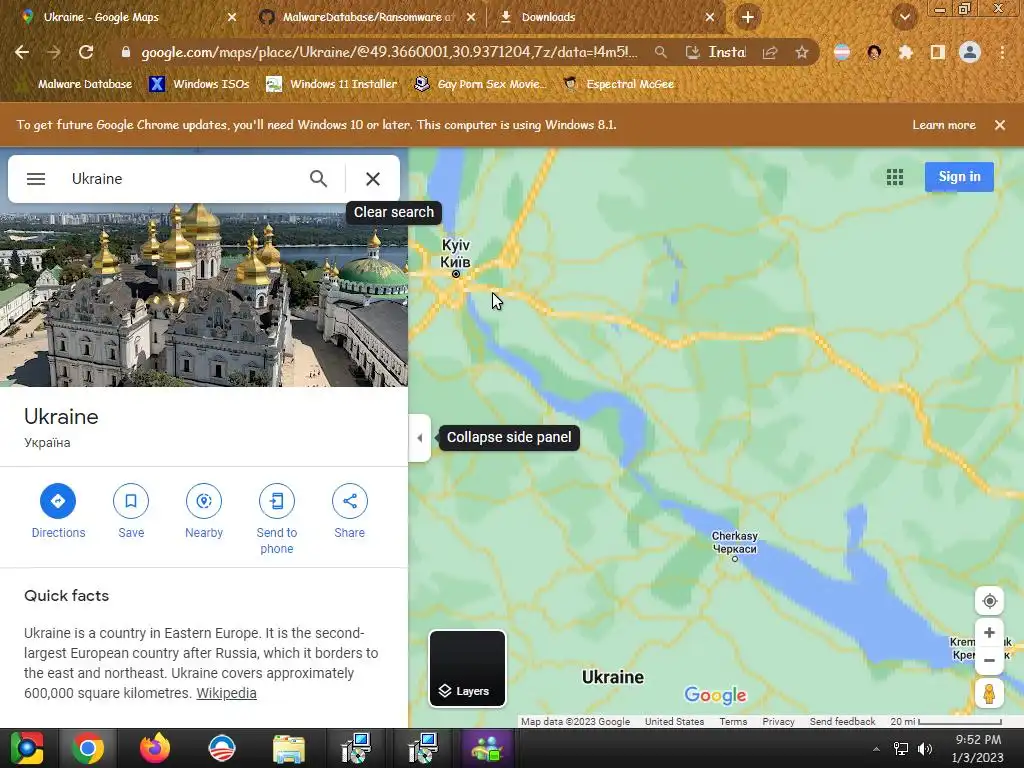Screen dimensions: 1024x768
Task: Click the zoom magnifier icon in address bar
Action: (661, 52)
